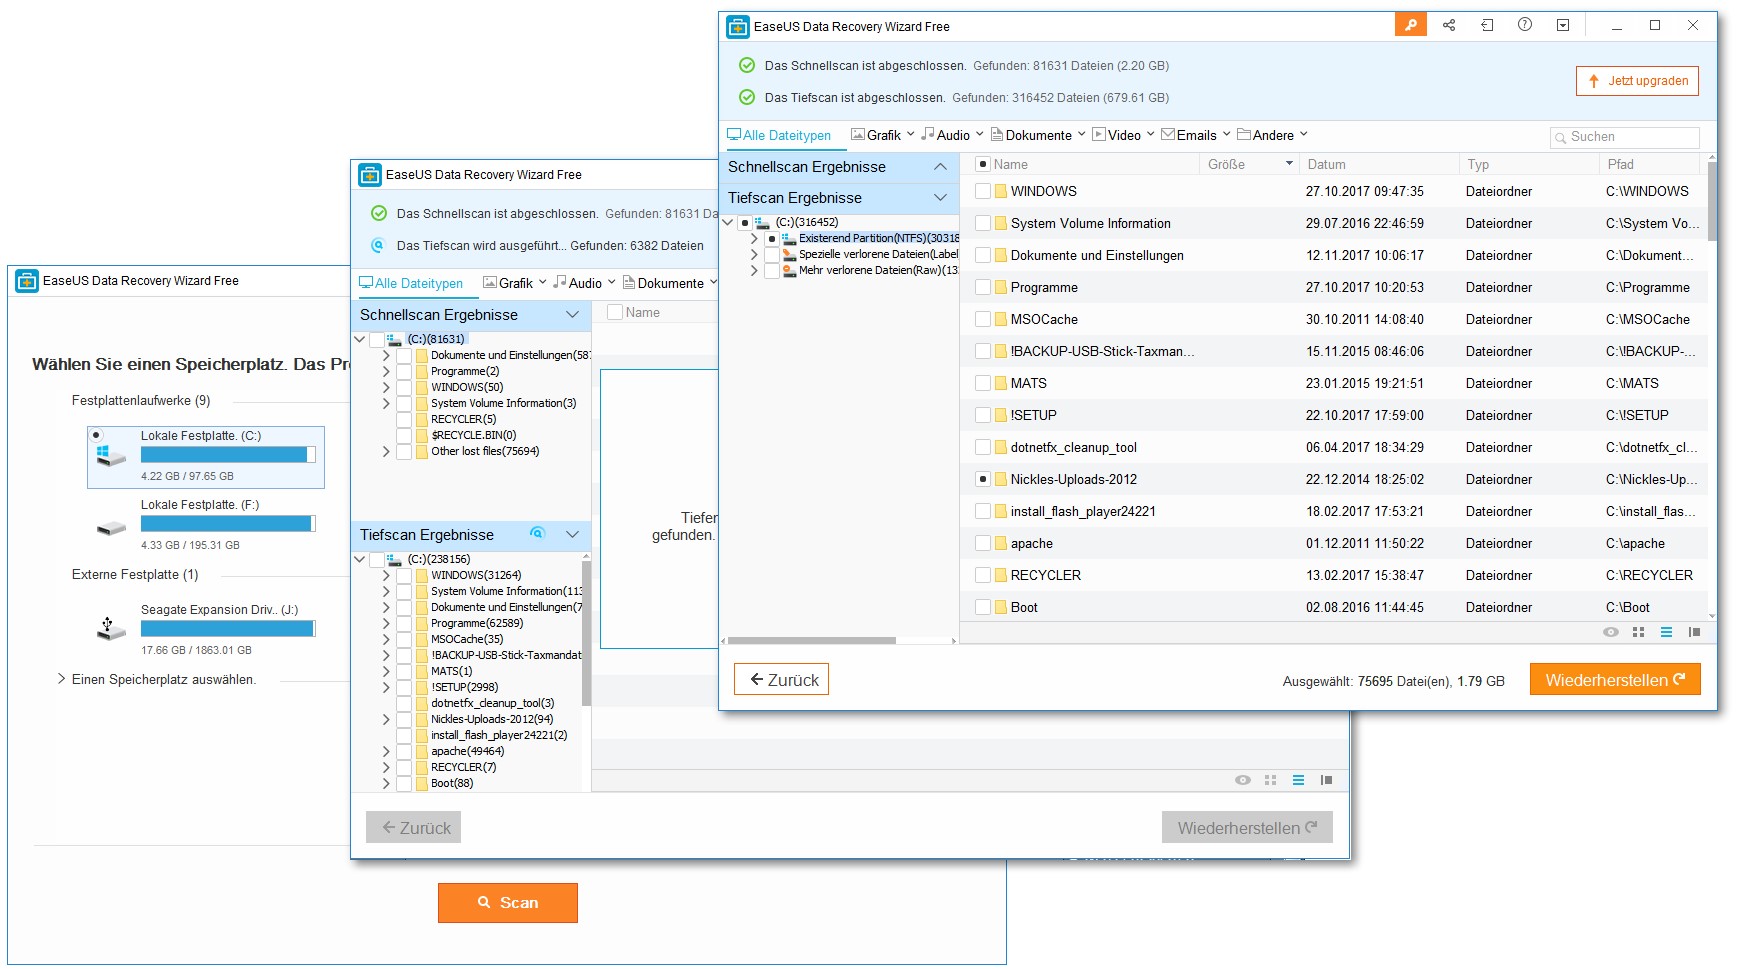Expand the Tiefscan Ergebnisse section in front window

(x=940, y=198)
